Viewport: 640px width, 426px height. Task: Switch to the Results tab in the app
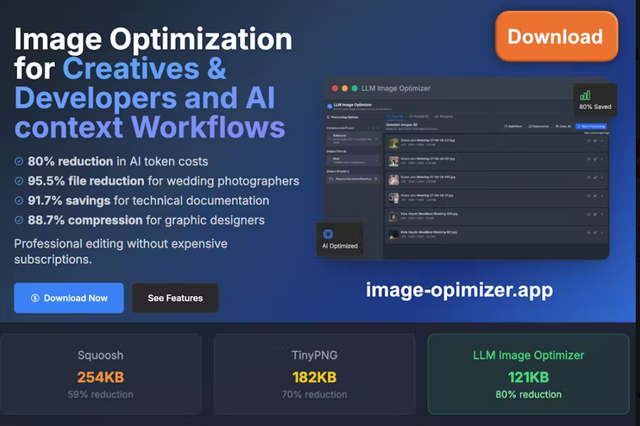(x=419, y=116)
